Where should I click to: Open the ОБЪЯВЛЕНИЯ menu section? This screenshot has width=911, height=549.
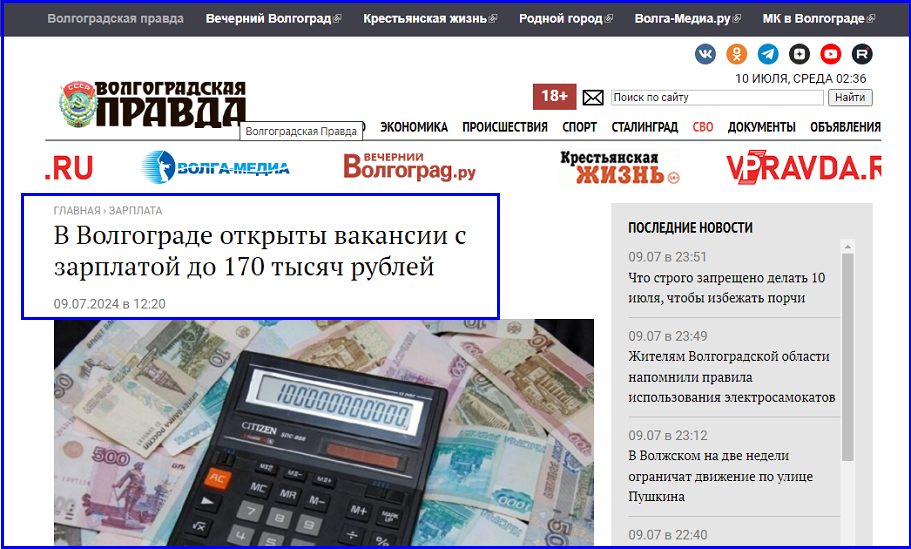click(x=845, y=127)
